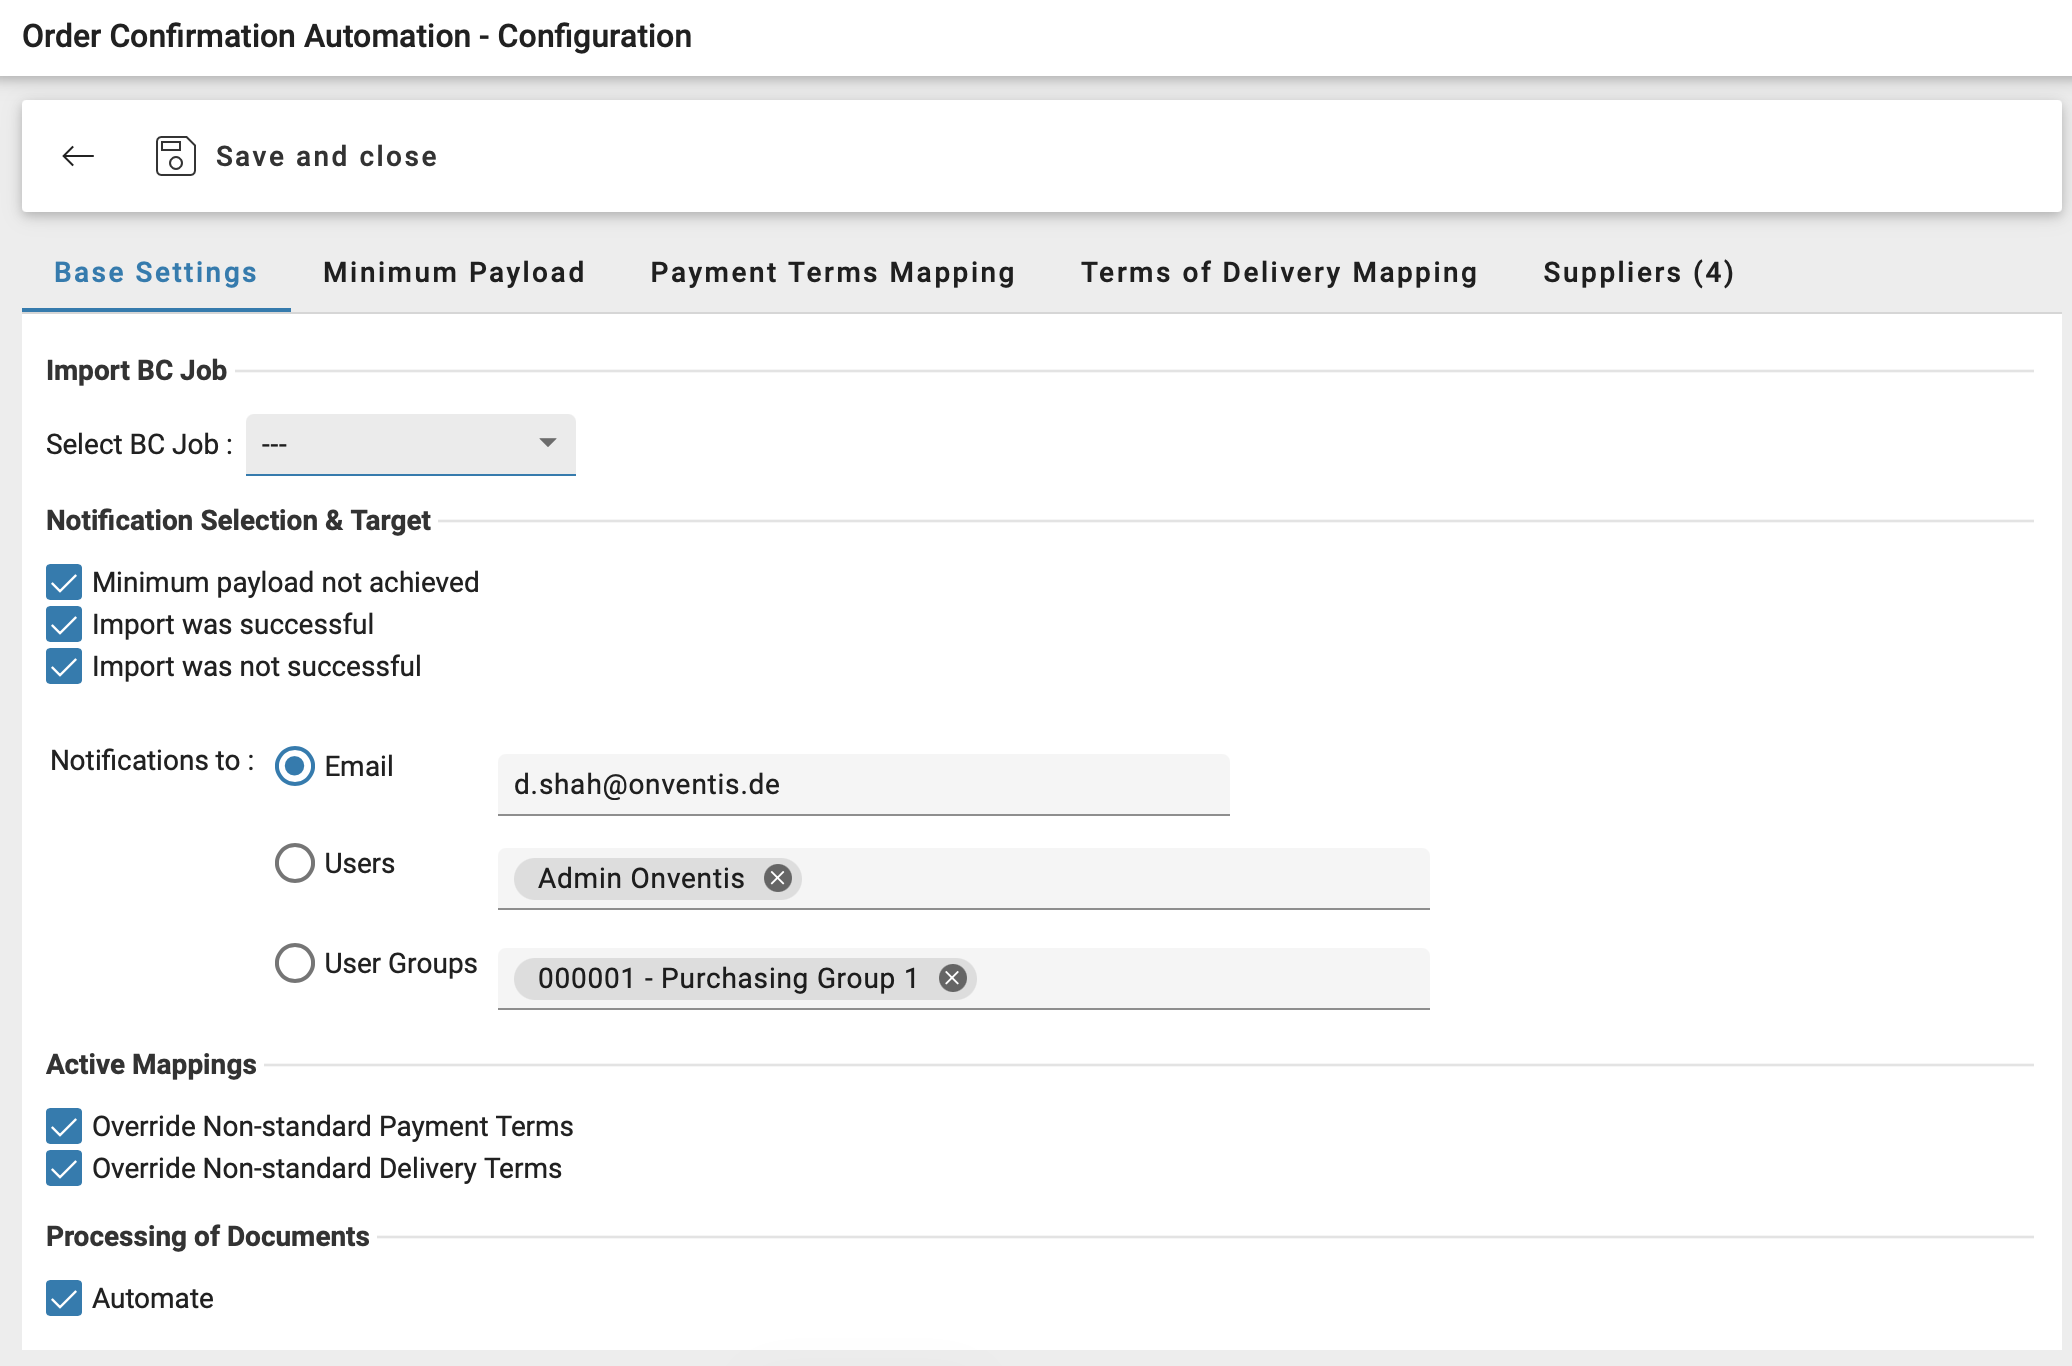Screen dimensions: 2072x1366
Task: Click the Select BC Job dropdown arrow
Action: click(x=547, y=444)
